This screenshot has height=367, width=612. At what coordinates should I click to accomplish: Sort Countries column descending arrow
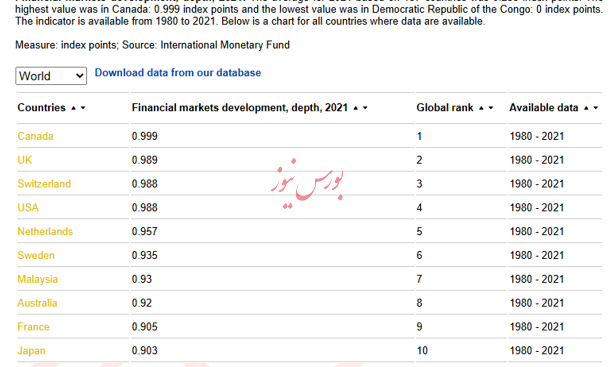click(83, 108)
